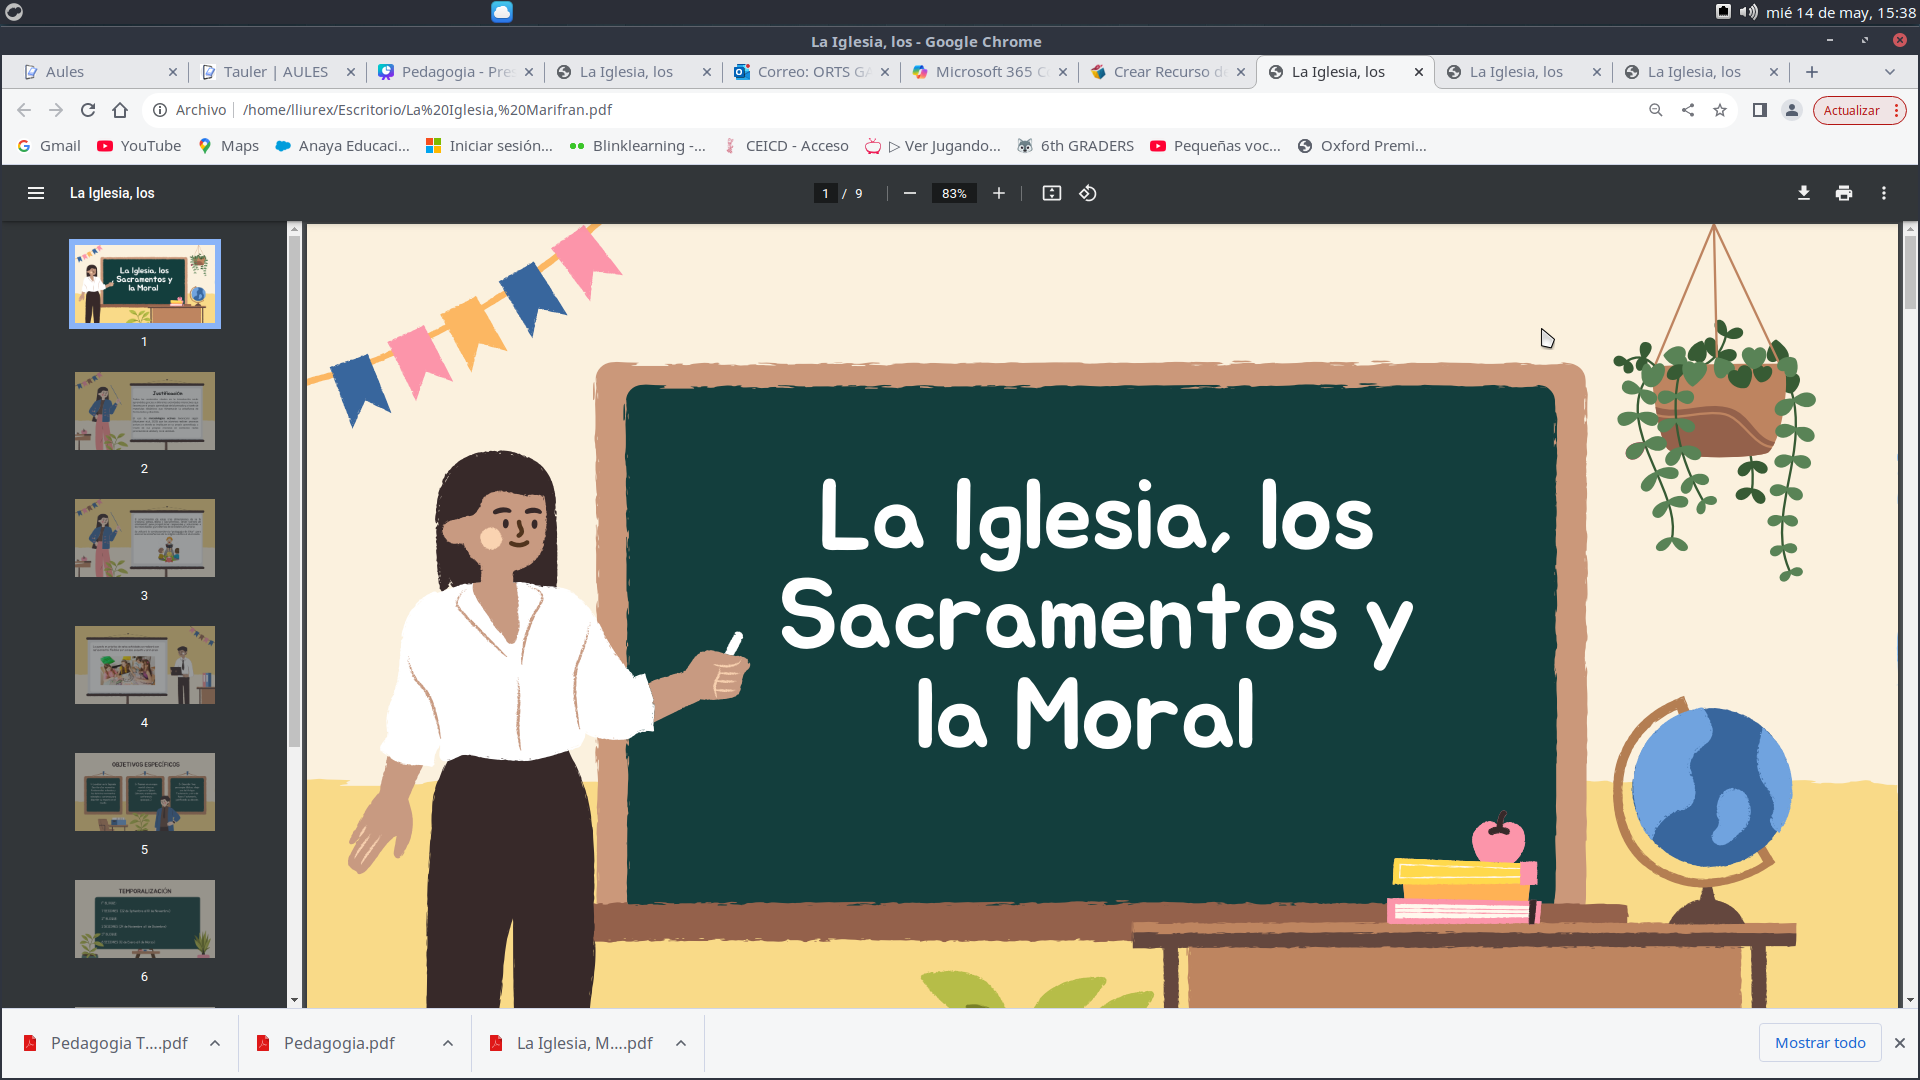This screenshot has height=1080, width=1920.
Task: Open a new tab with plus button
Action: pyautogui.click(x=1812, y=72)
